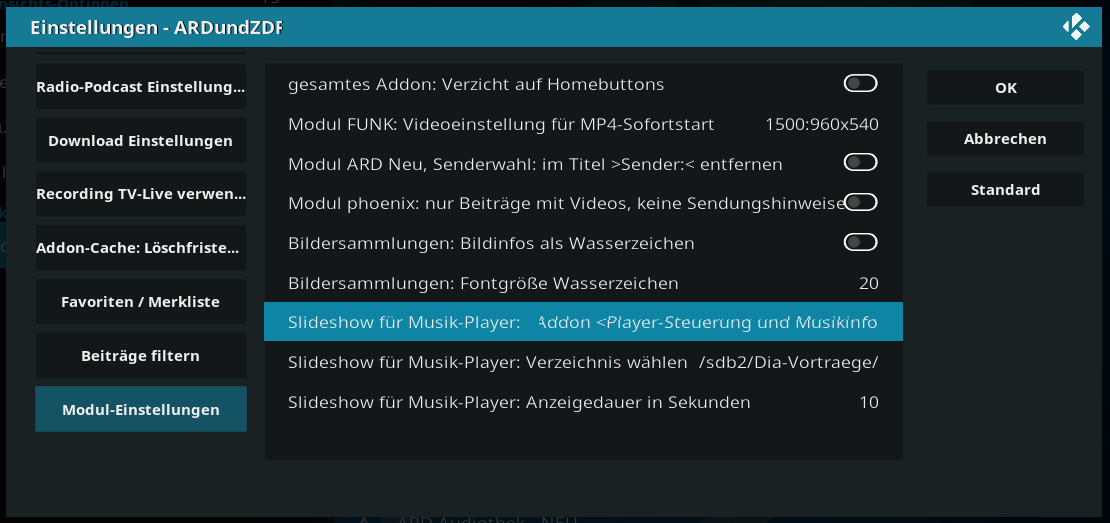The image size is (1110, 523).
Task: Open Radio-Podcast Einstellungen category
Action: pyautogui.click(x=141, y=86)
